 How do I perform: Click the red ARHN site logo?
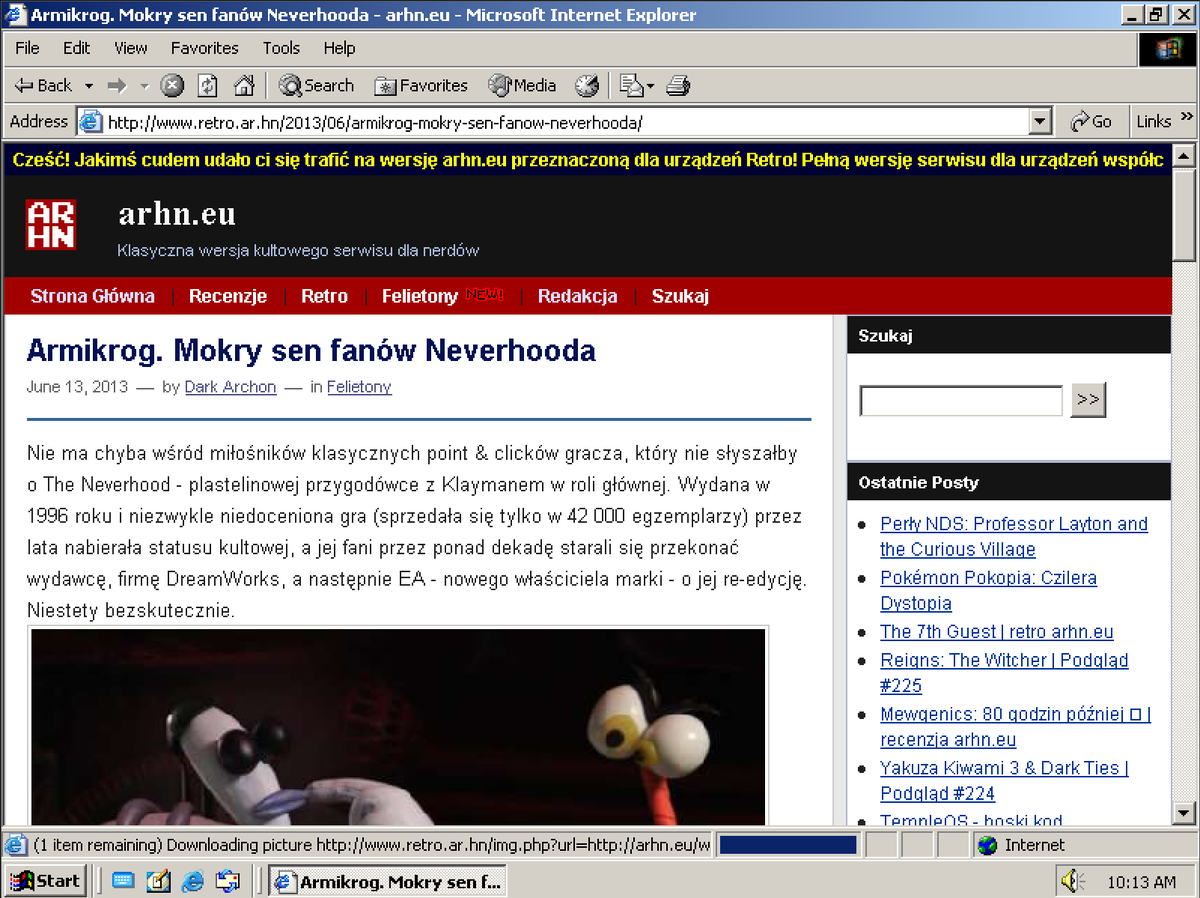50,224
